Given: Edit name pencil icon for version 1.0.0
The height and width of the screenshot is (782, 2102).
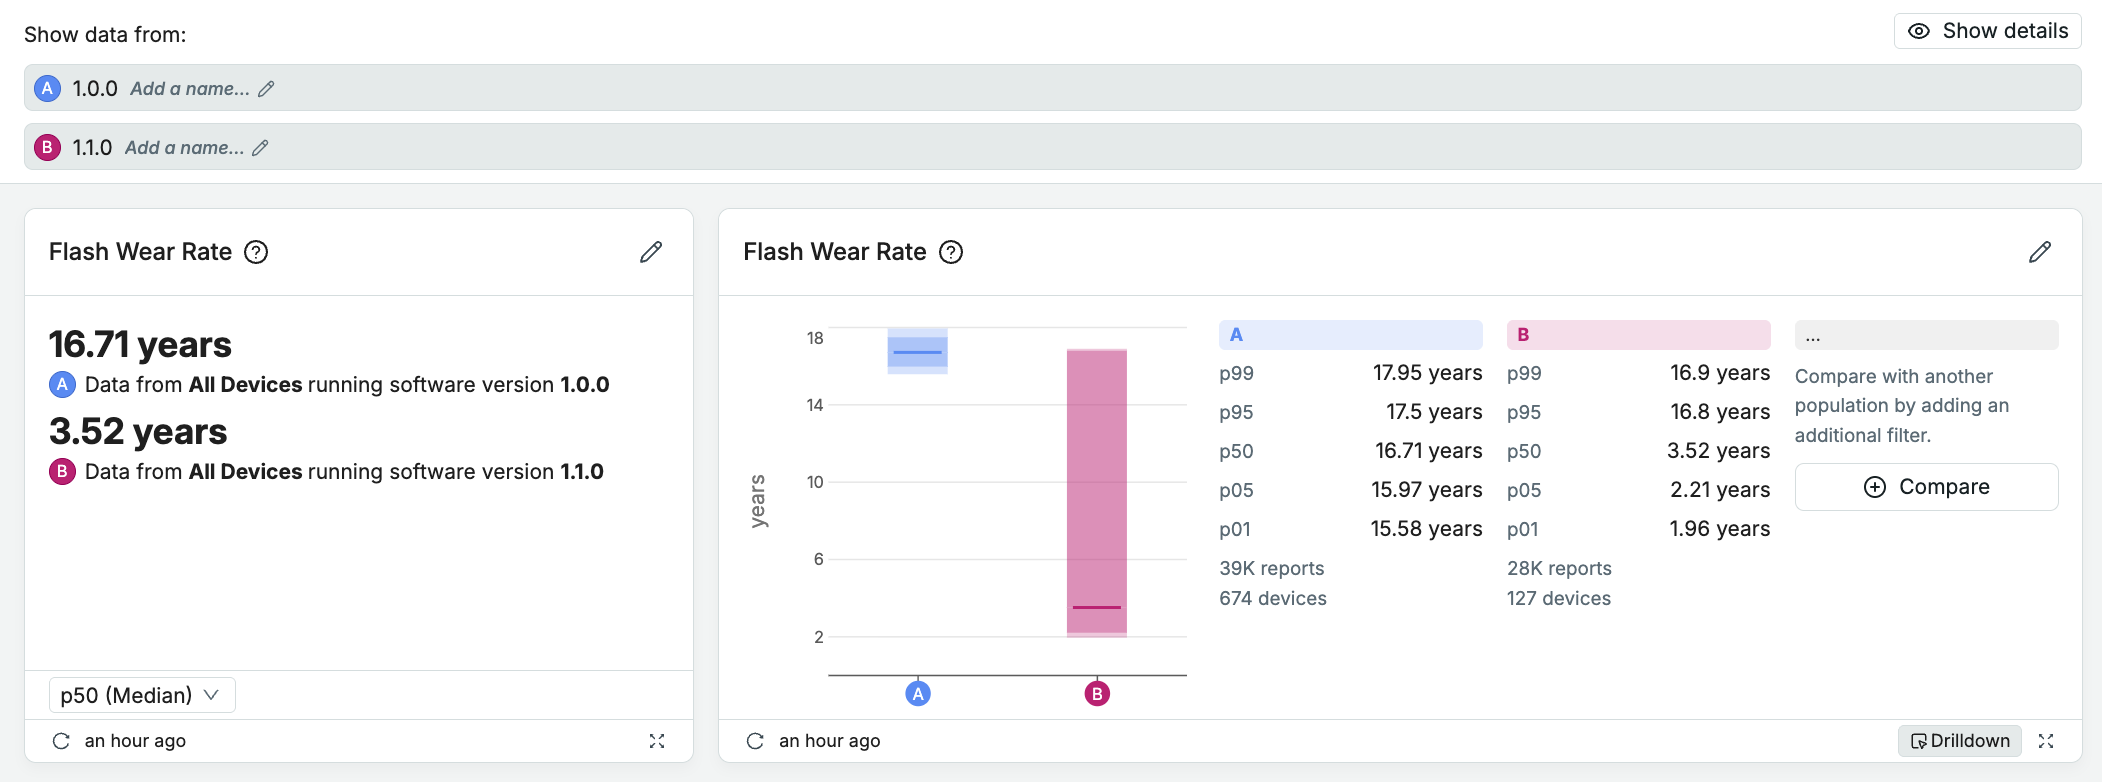Looking at the screenshot, I should tap(266, 89).
